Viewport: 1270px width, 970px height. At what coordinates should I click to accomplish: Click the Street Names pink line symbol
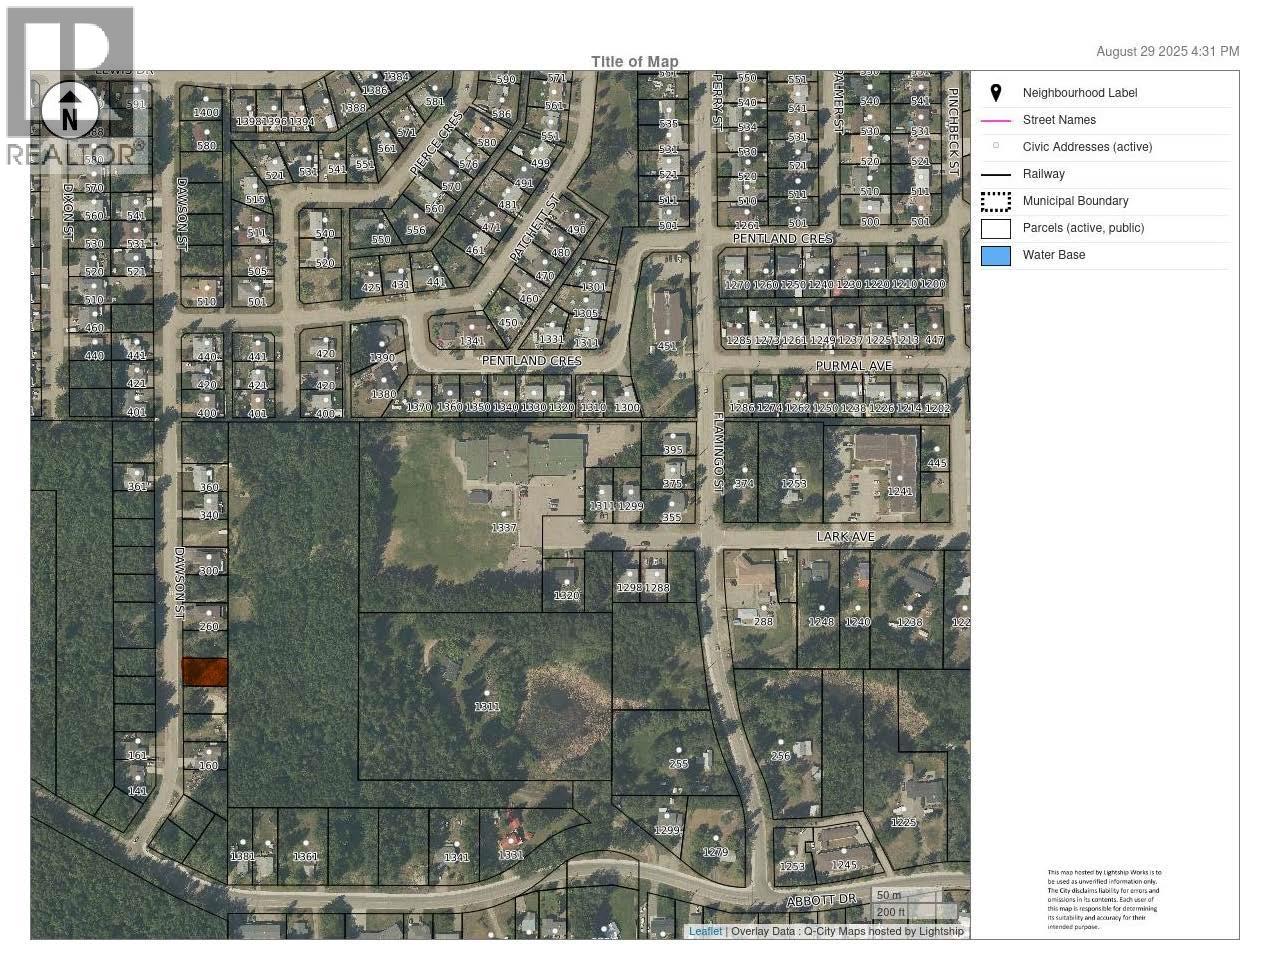pyautogui.click(x=996, y=120)
